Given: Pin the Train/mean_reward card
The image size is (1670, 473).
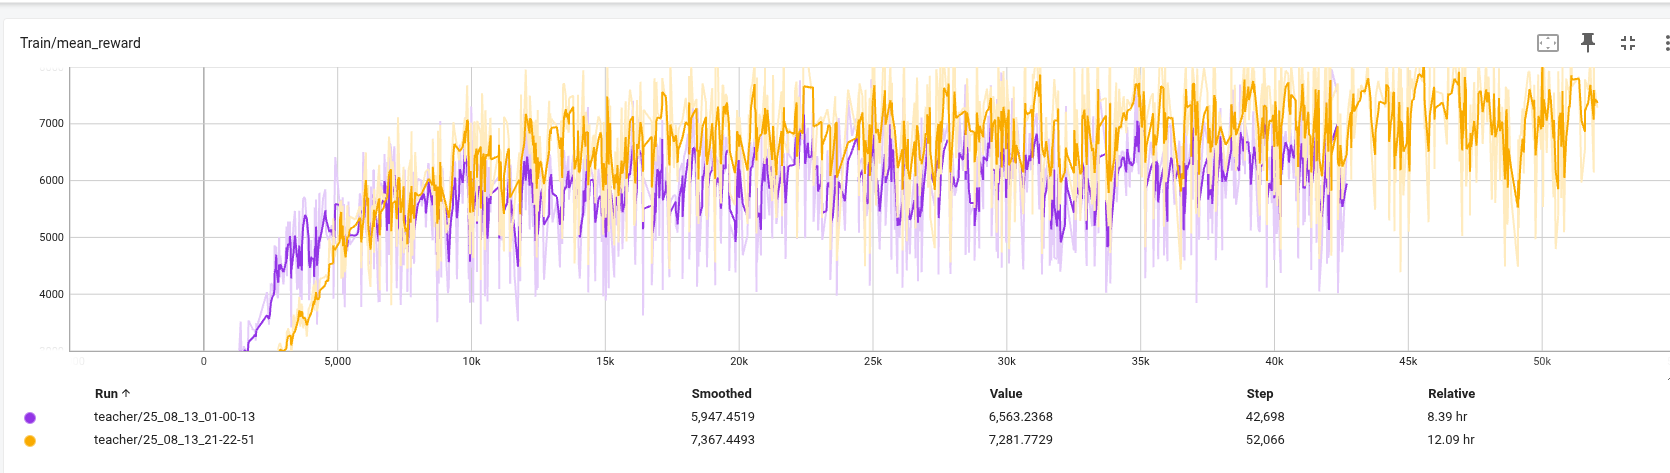Looking at the screenshot, I should [1588, 42].
